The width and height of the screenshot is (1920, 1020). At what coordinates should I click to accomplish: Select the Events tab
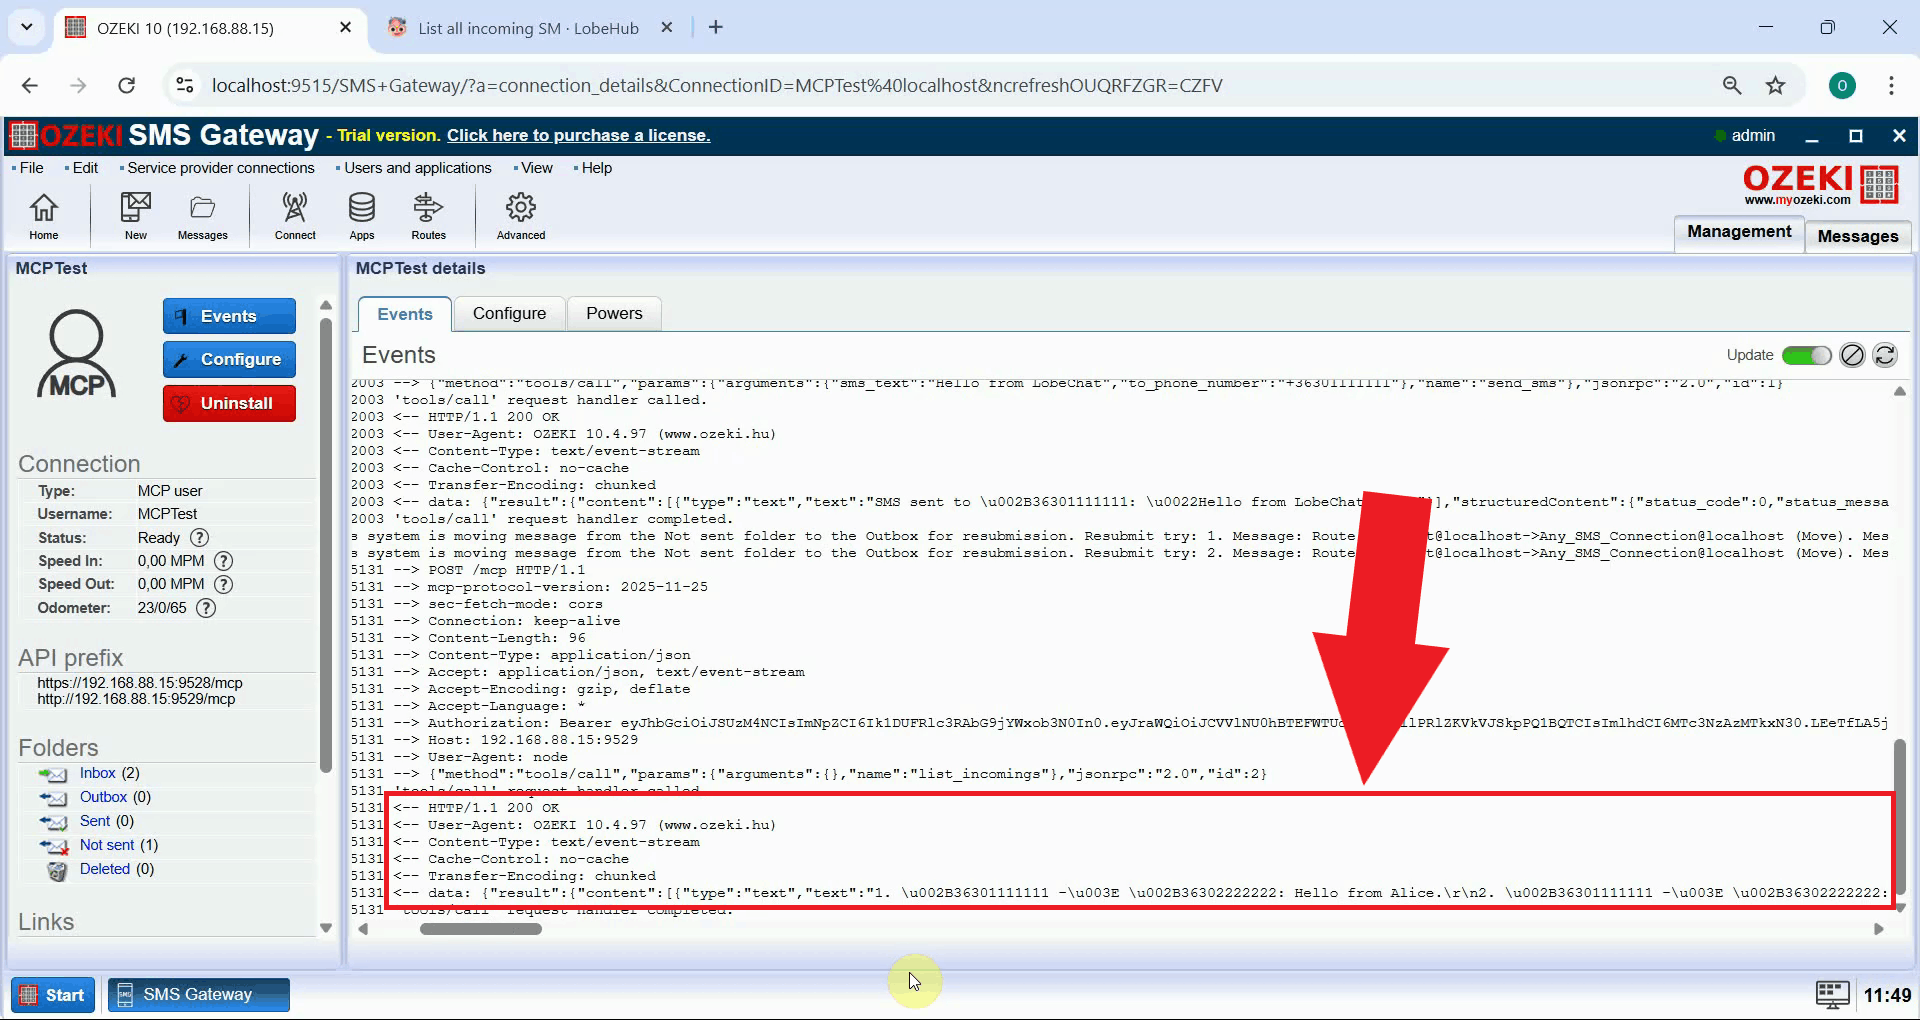click(405, 314)
